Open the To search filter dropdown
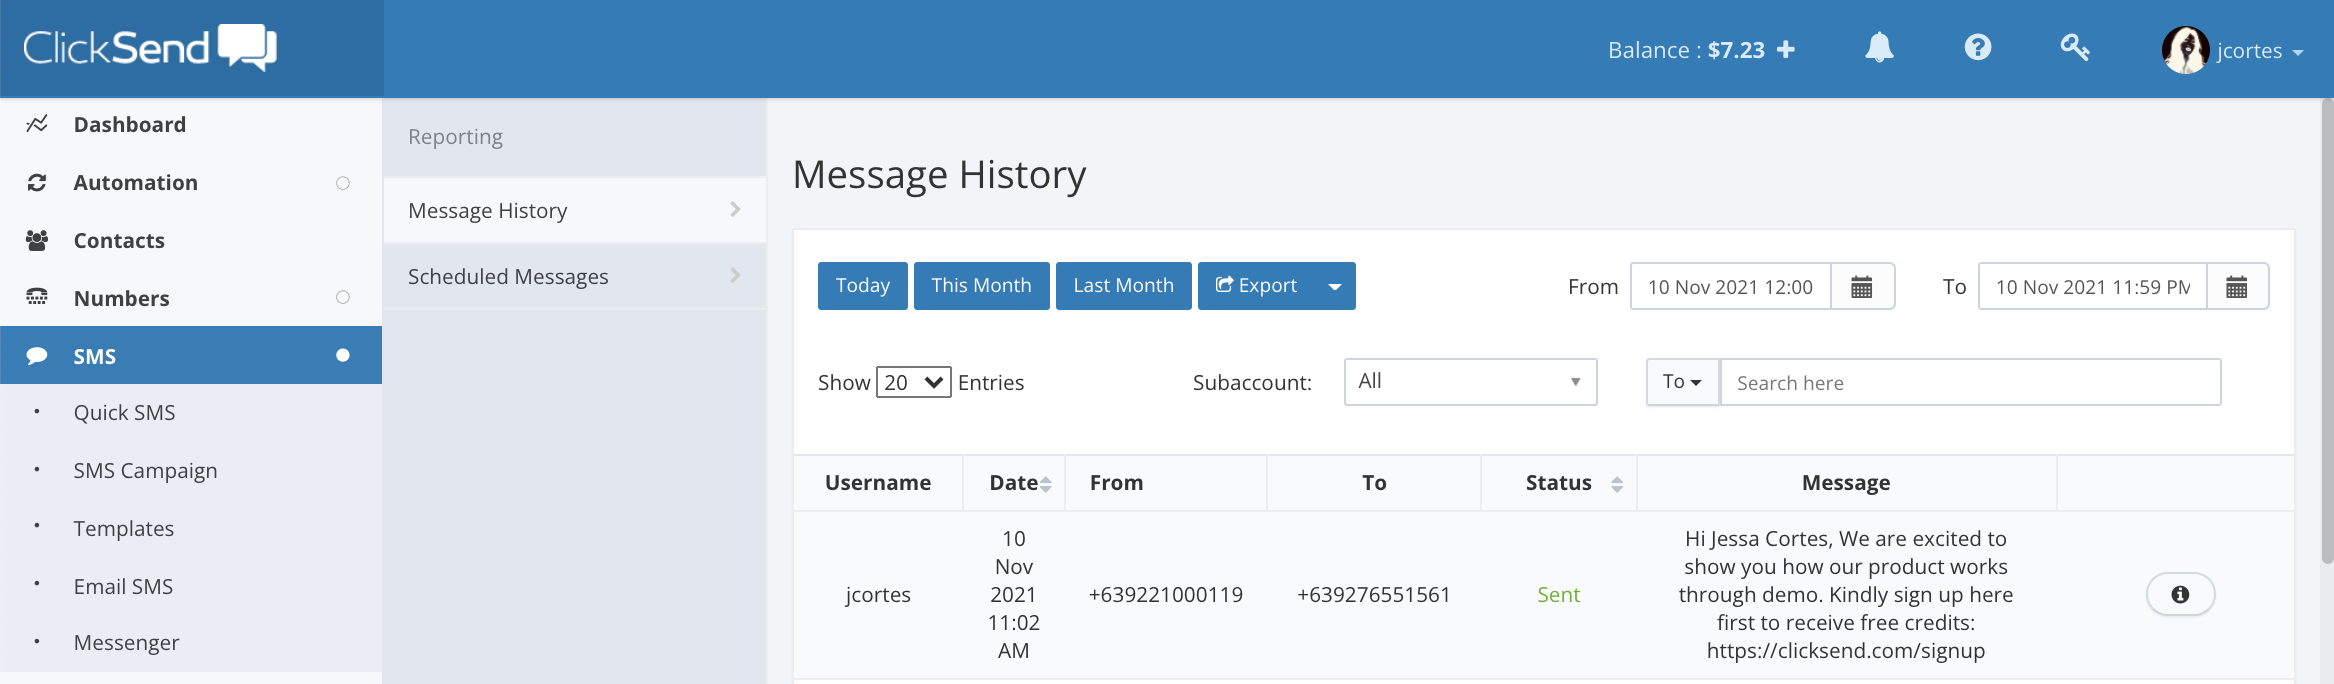This screenshot has height=684, width=2334. coord(1682,382)
